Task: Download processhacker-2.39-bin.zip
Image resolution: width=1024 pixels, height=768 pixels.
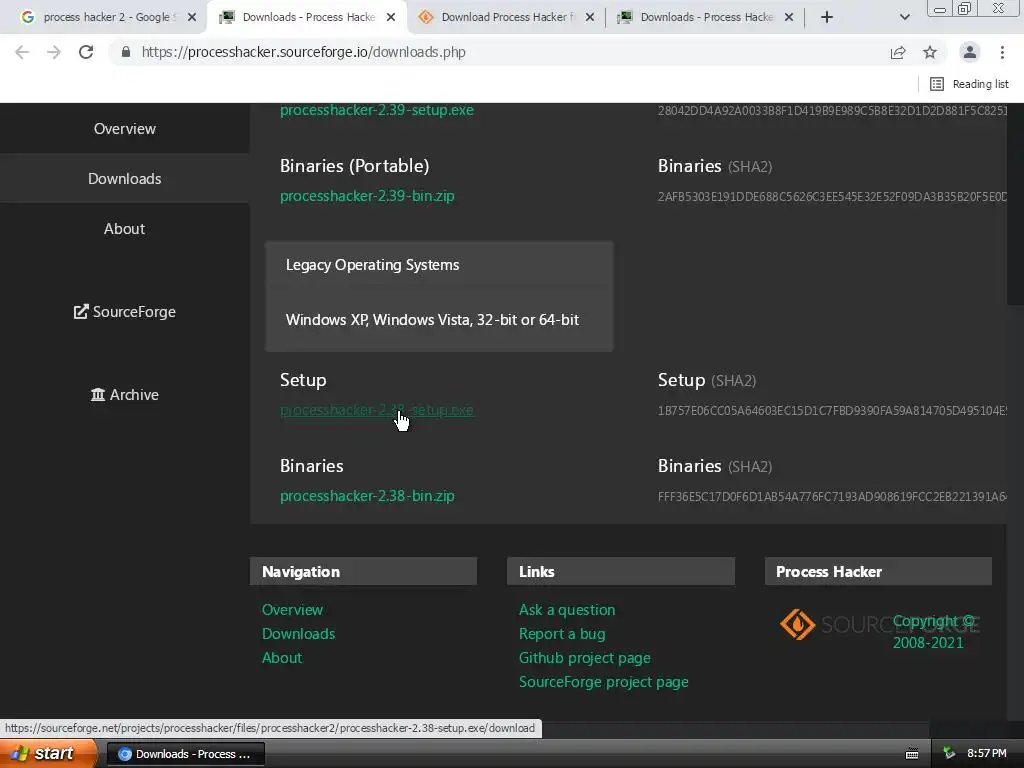Action: (x=367, y=196)
